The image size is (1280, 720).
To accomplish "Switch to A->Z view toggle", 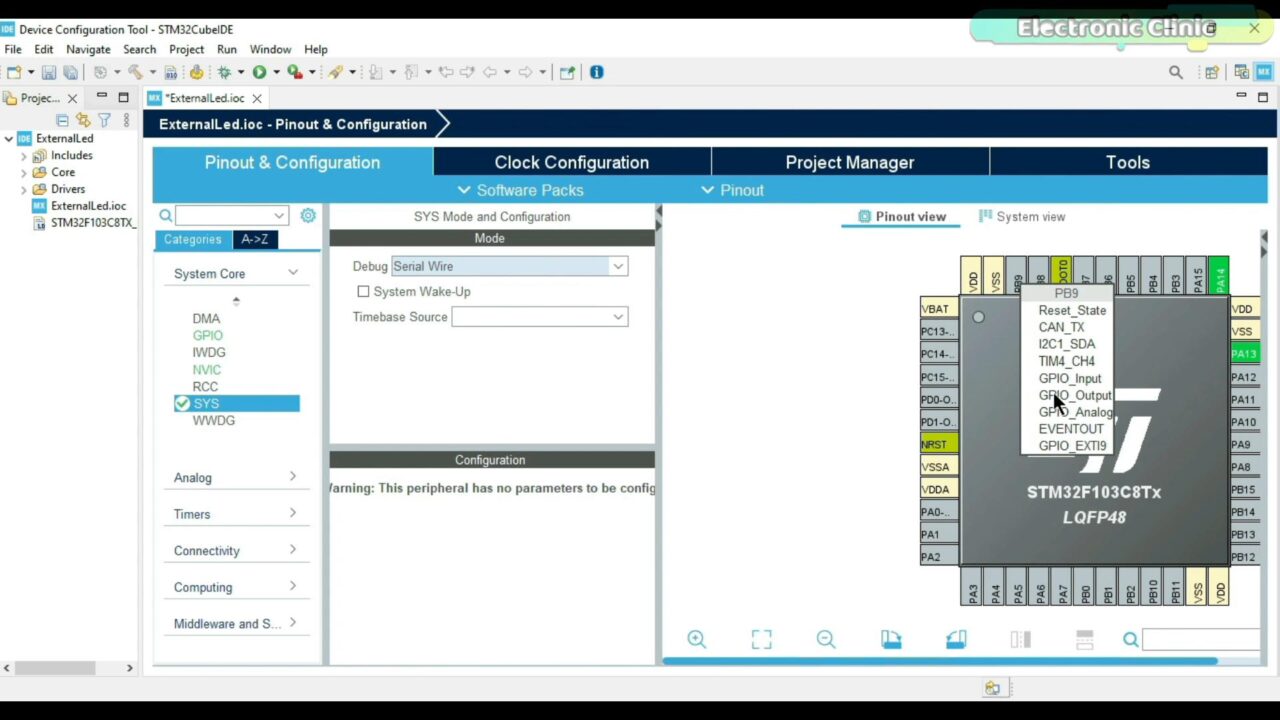I will pos(255,239).
